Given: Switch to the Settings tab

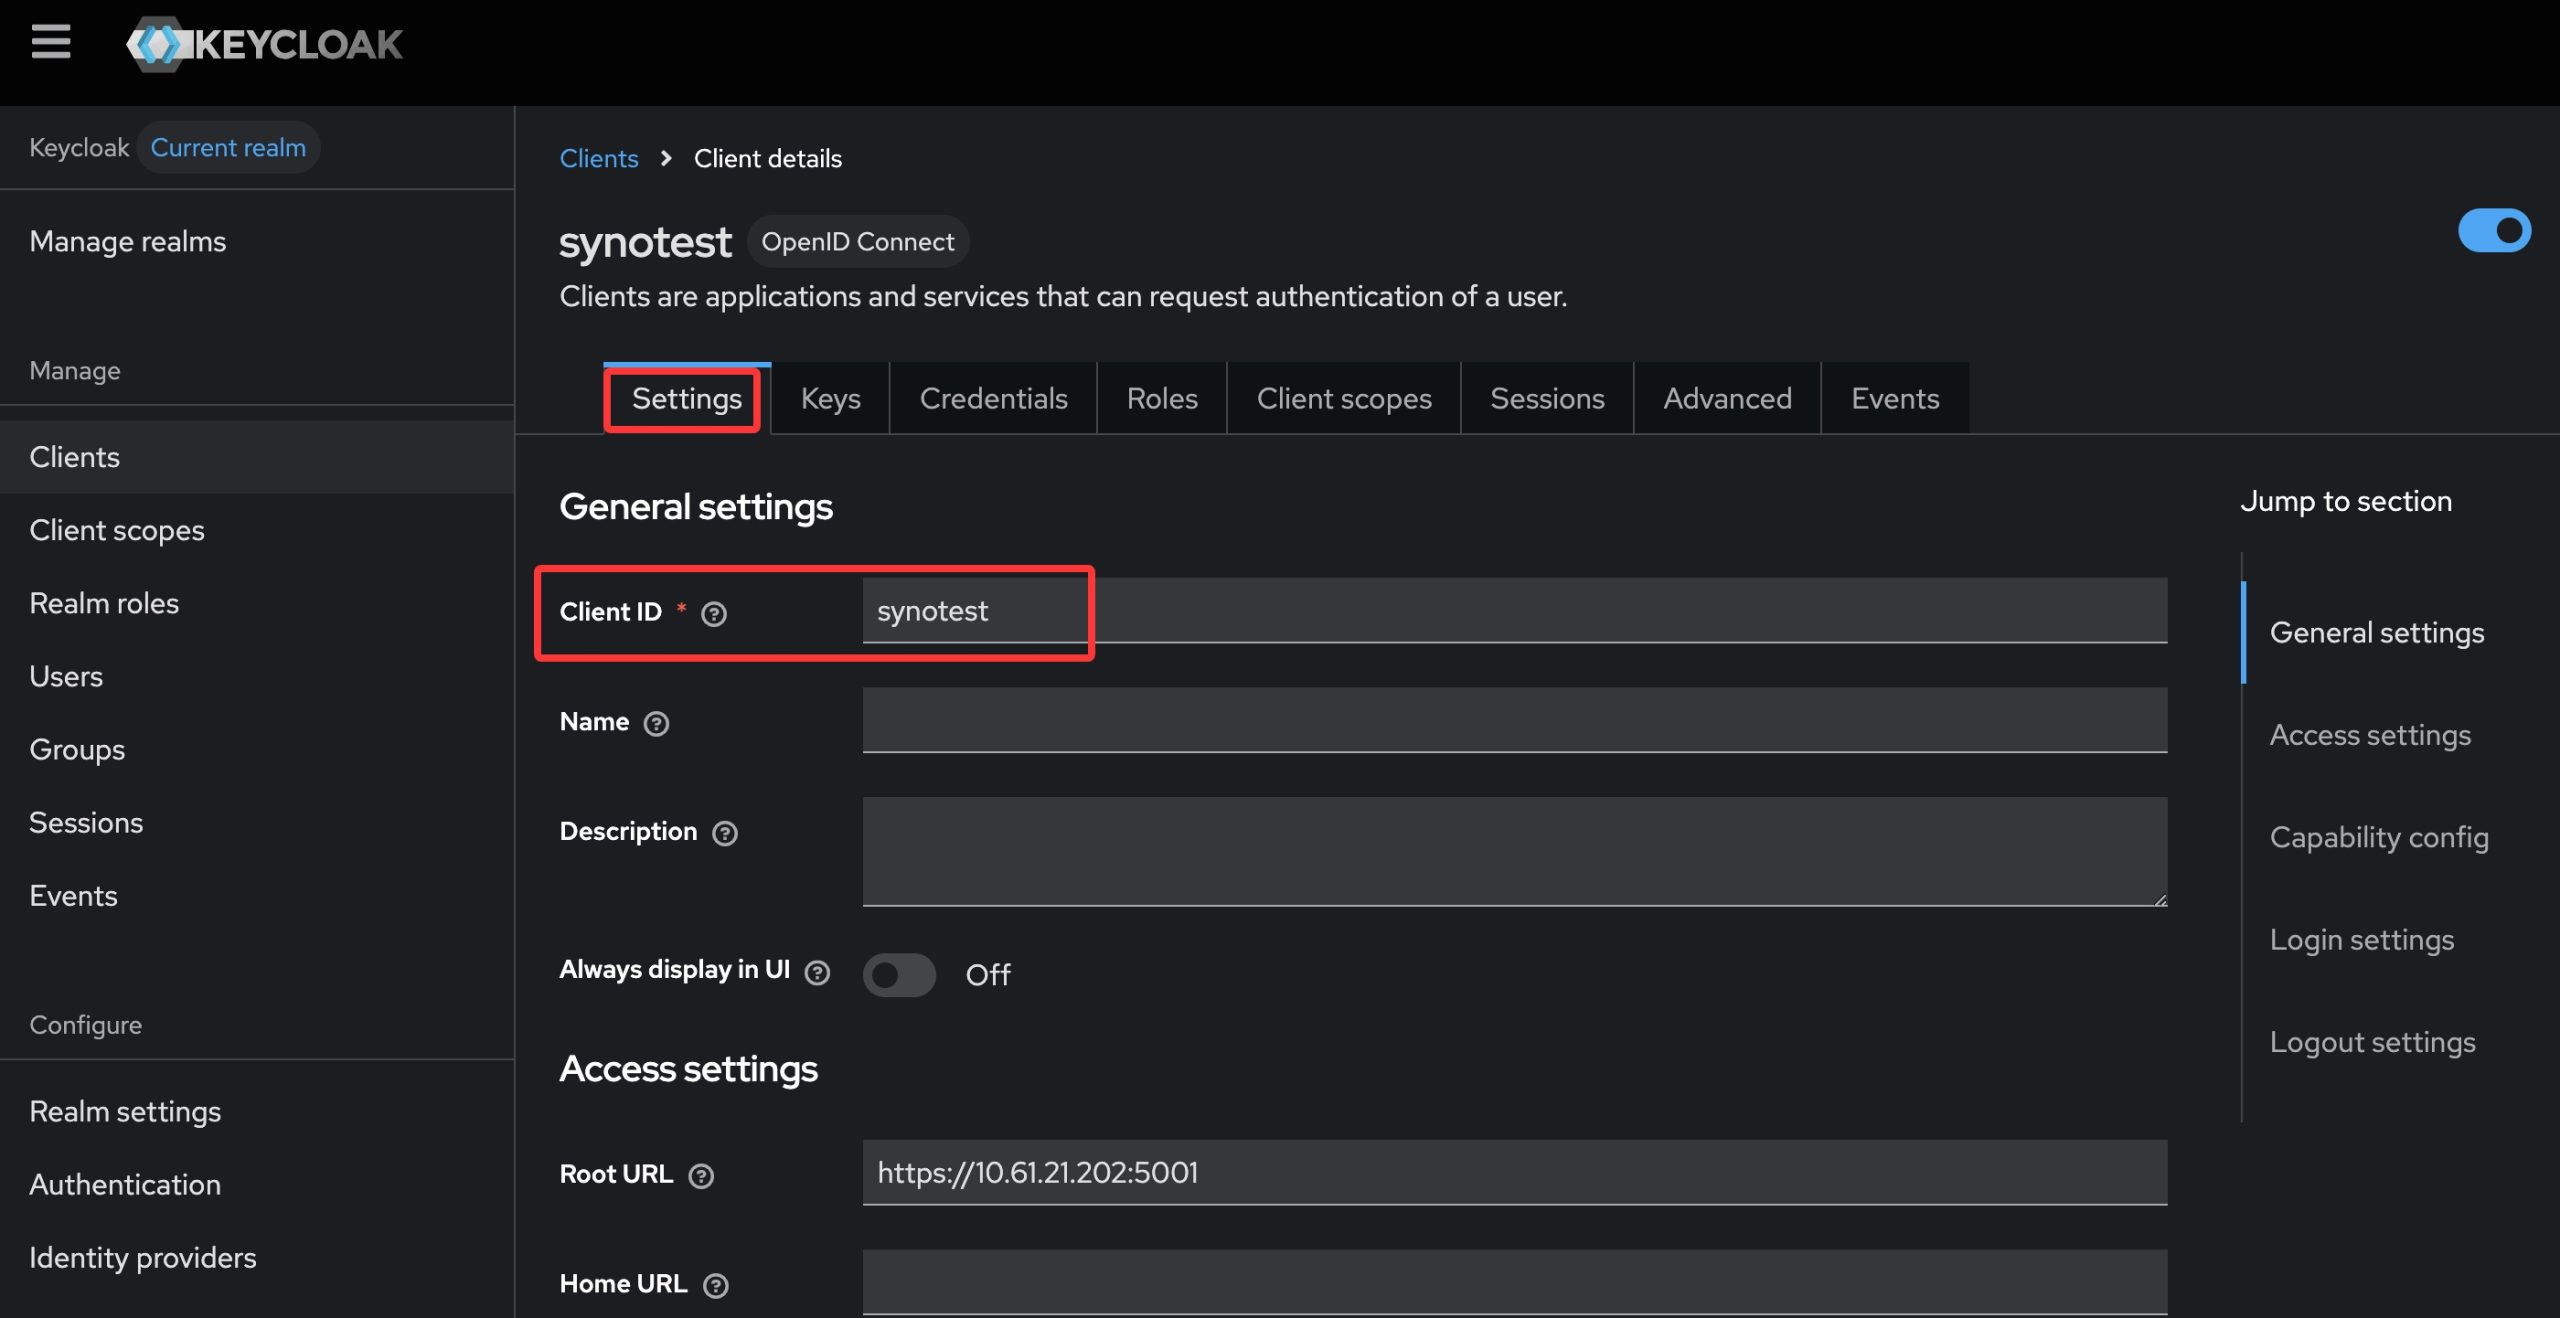Looking at the screenshot, I should (x=687, y=399).
